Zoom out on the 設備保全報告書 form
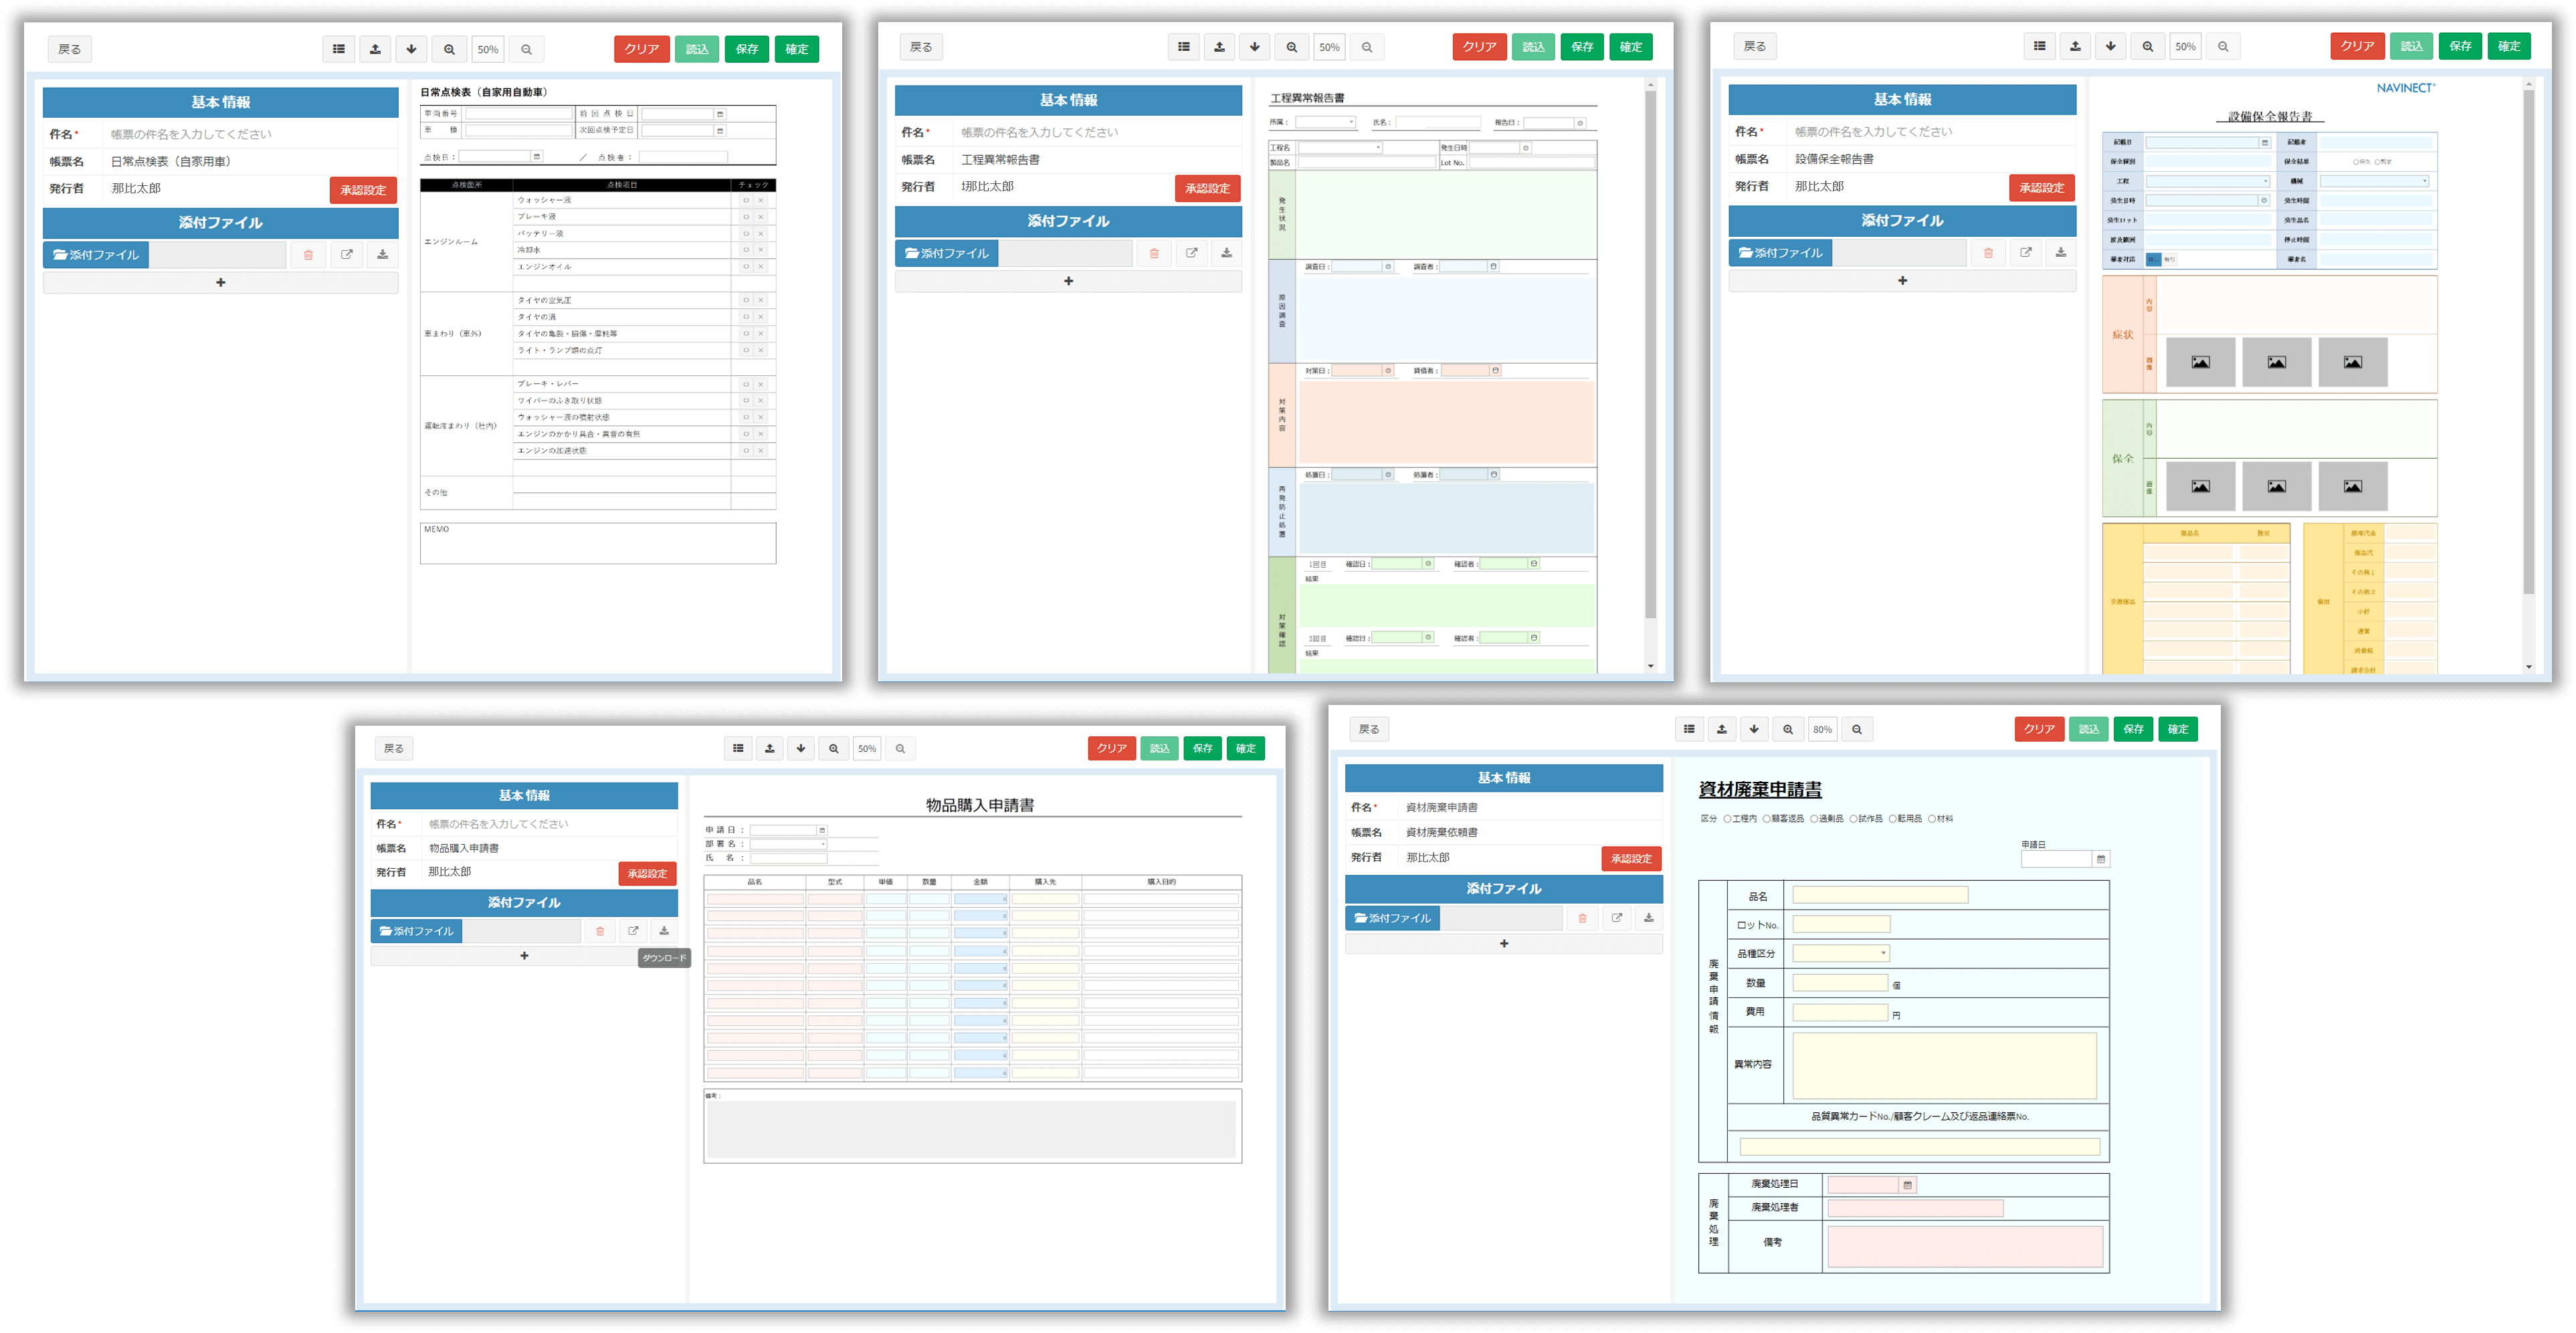 coord(2223,46)
